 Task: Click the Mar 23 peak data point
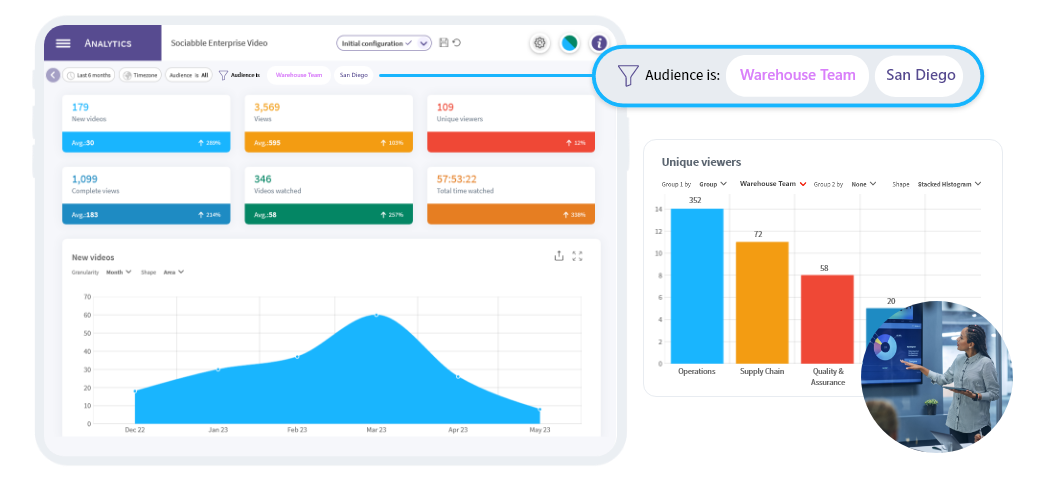click(377, 315)
